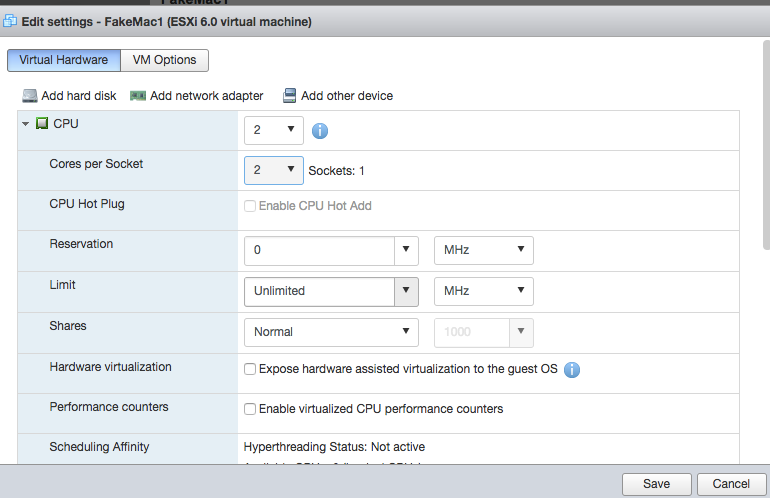Open the CPU count dropdown

[274, 130]
